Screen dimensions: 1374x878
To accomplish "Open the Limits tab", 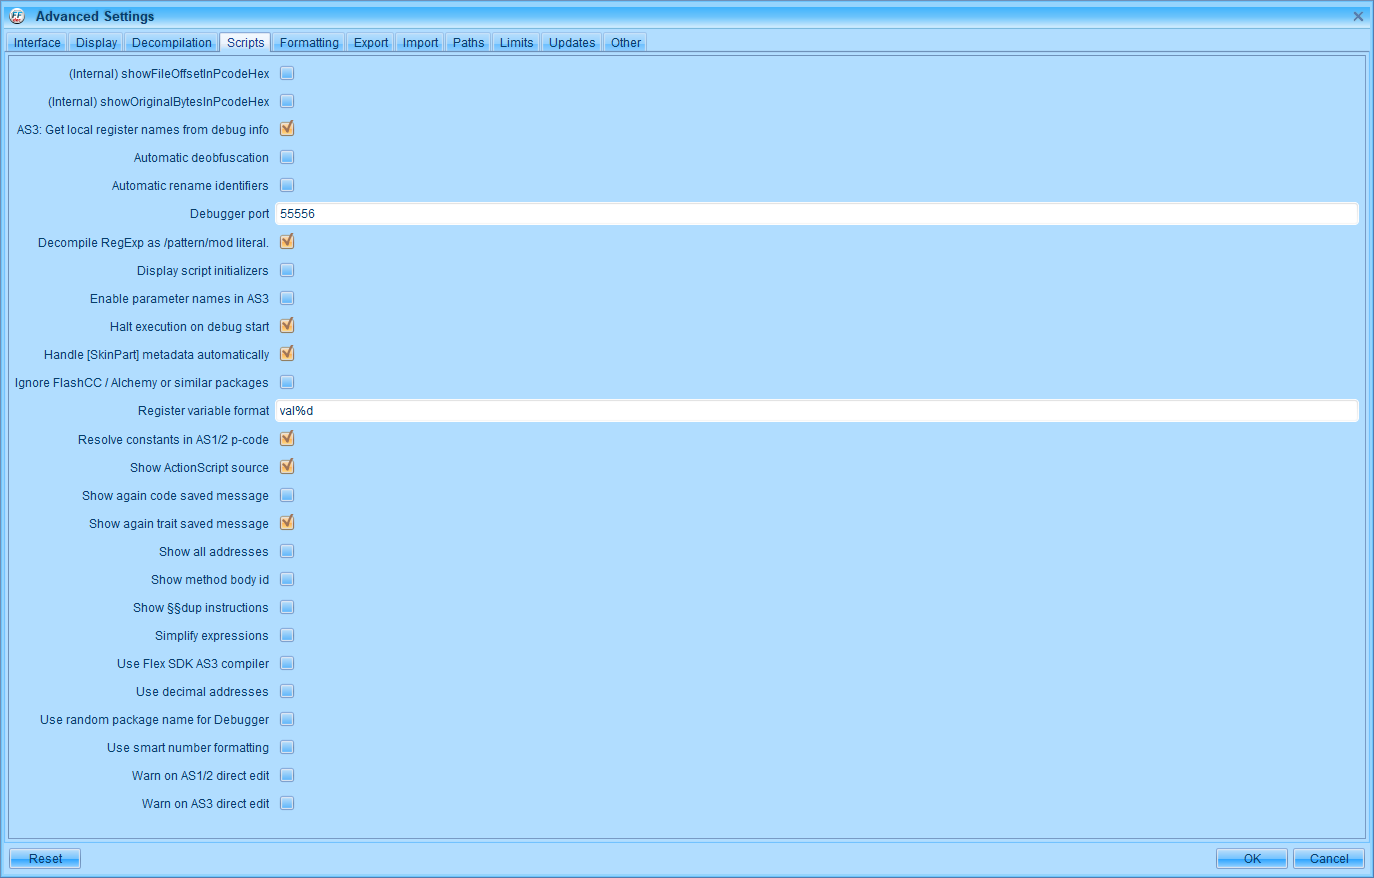I will point(515,42).
